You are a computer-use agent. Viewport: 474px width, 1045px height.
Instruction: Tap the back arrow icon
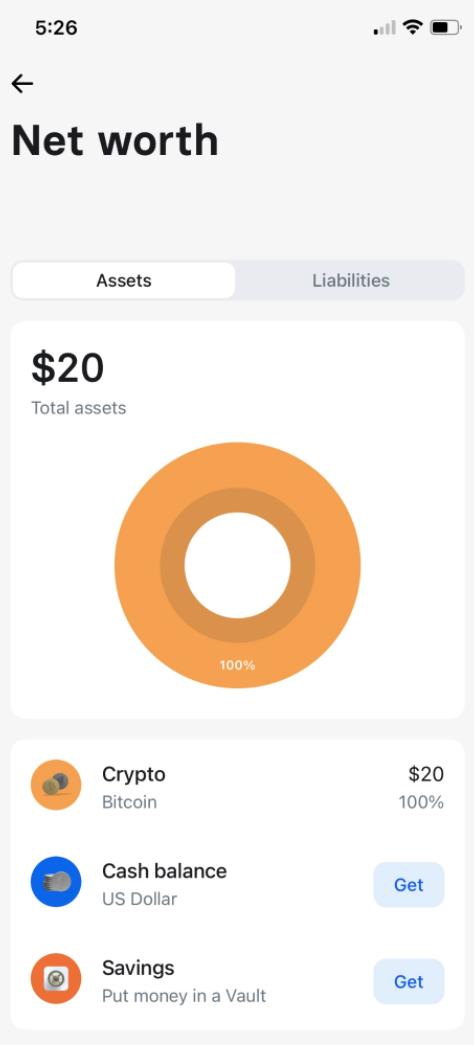coord(22,83)
